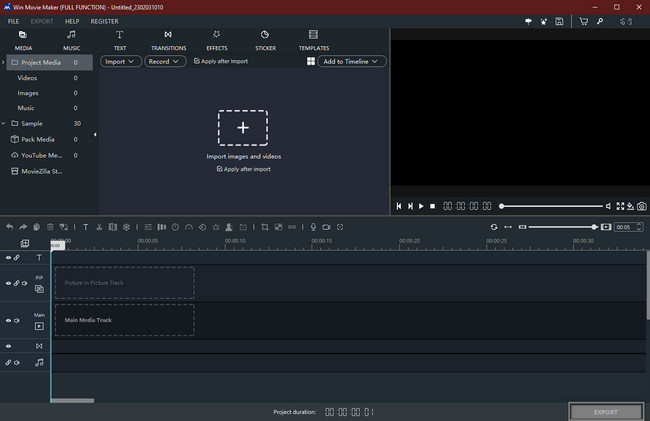Toggle visibility eye of the Main track
This screenshot has width=650, height=421.
point(8,320)
